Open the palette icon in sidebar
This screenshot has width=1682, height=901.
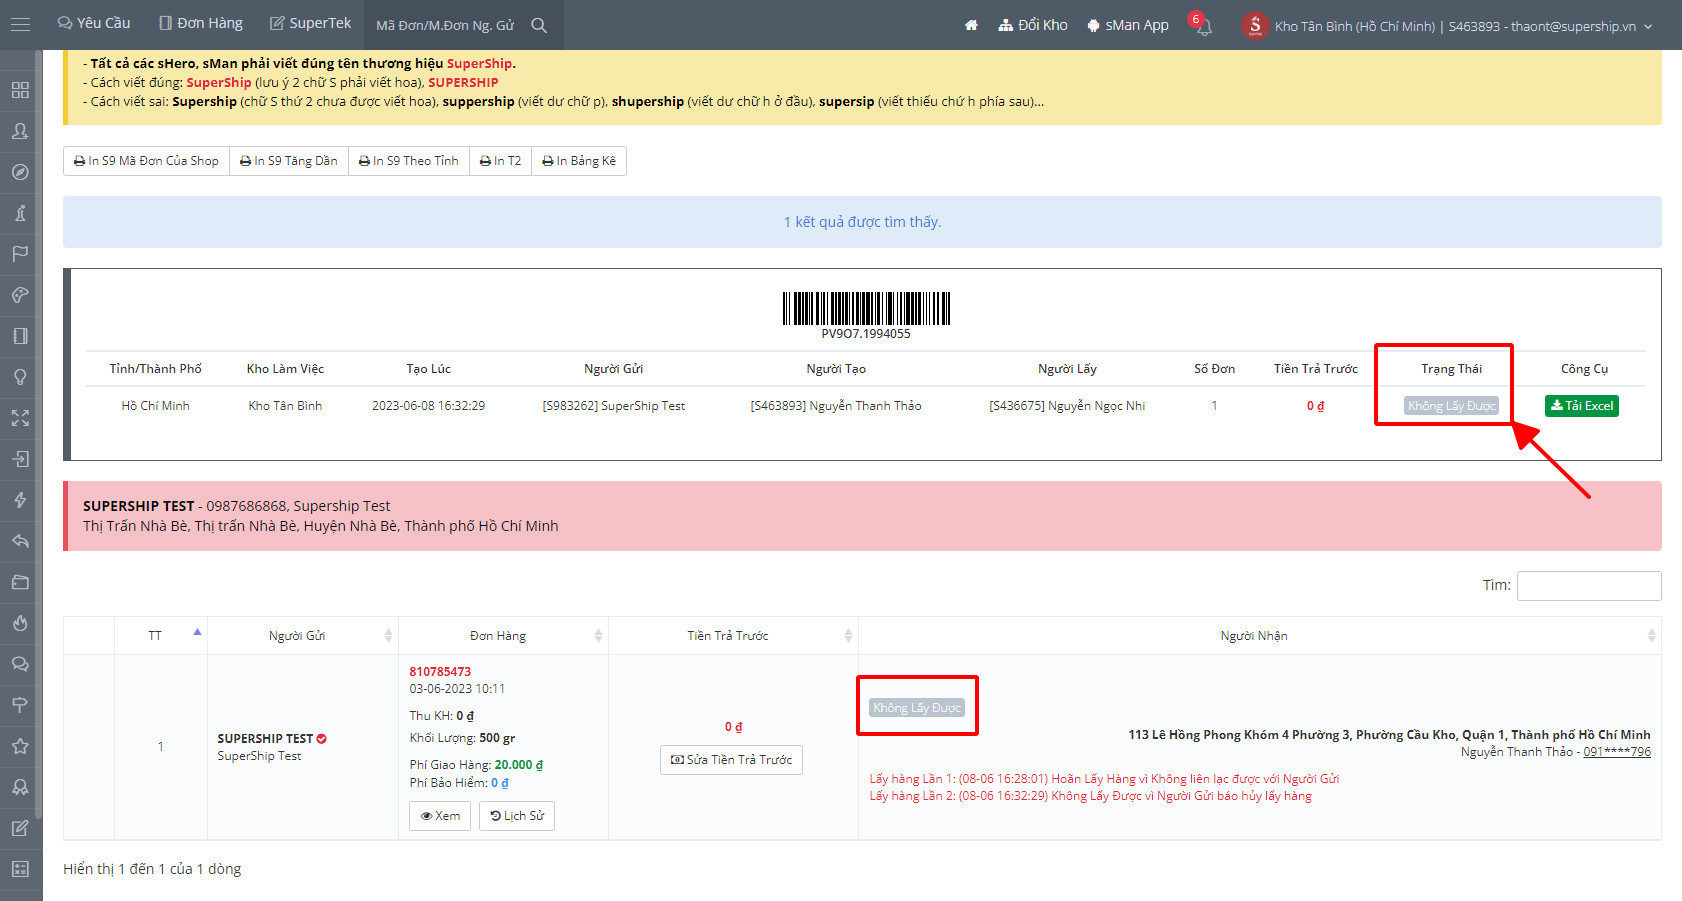click(20, 295)
